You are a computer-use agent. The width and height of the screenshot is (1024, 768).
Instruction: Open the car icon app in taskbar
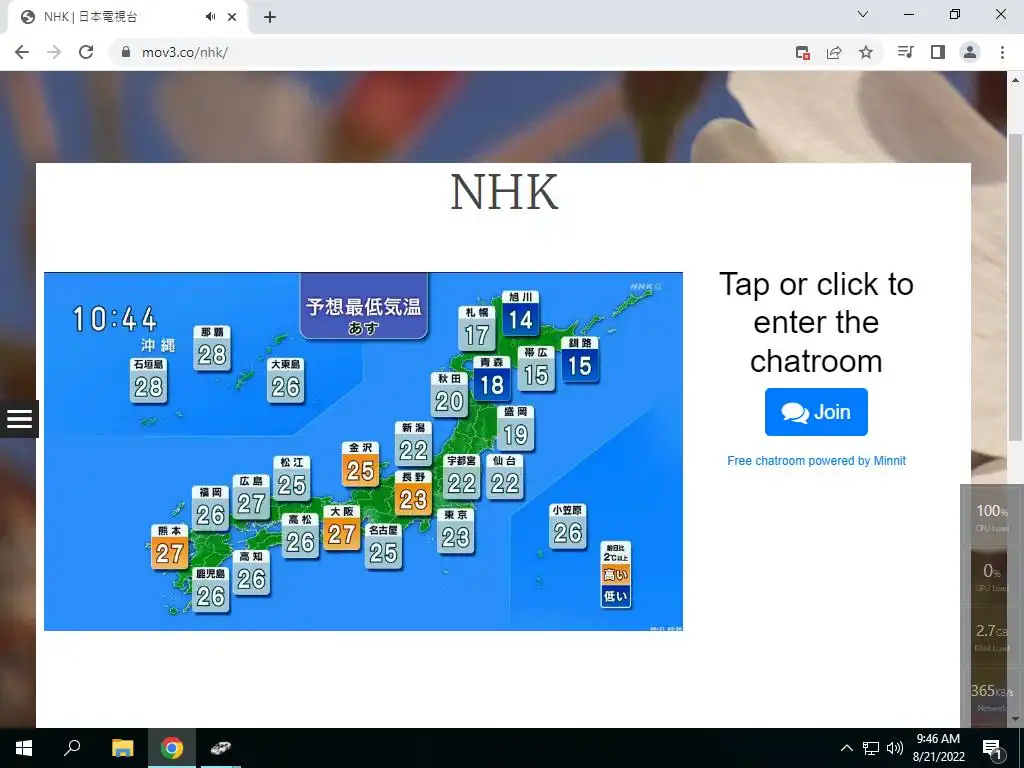tap(221, 748)
